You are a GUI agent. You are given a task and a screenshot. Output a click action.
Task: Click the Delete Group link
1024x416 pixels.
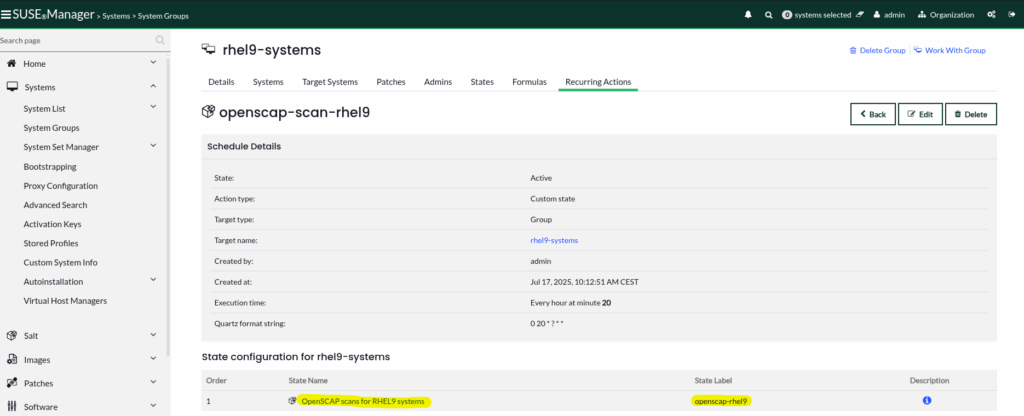878,50
